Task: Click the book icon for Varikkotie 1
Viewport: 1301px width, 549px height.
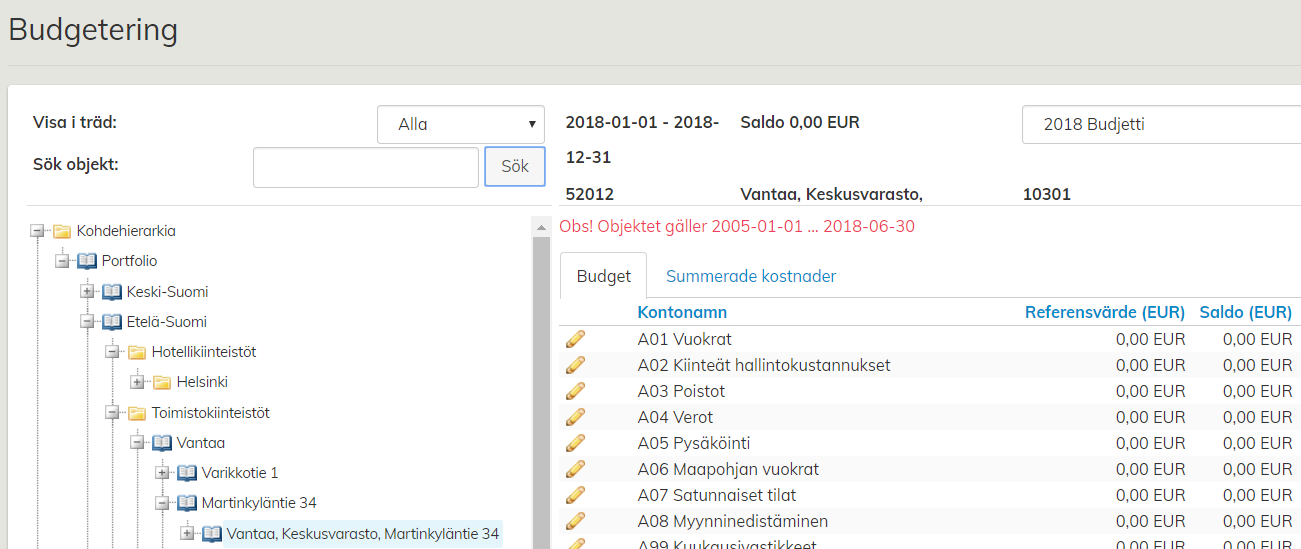Action: point(187,473)
